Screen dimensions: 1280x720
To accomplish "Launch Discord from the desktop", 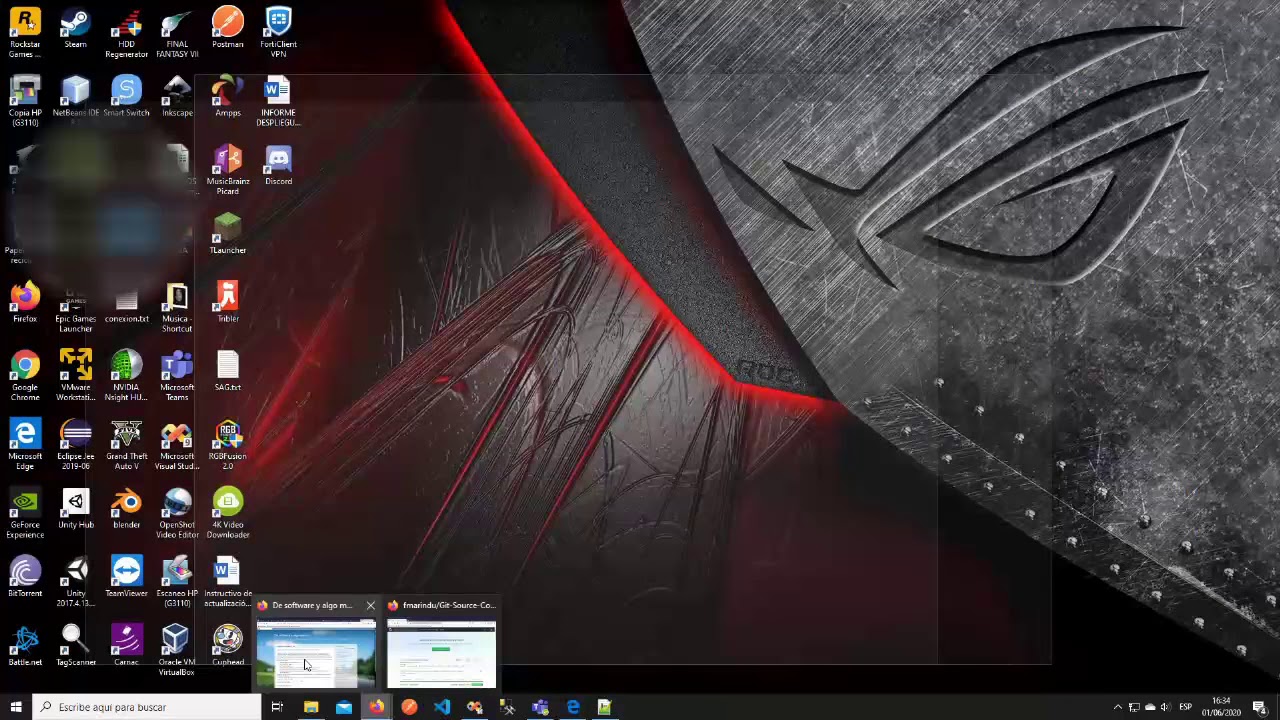I will (278, 165).
